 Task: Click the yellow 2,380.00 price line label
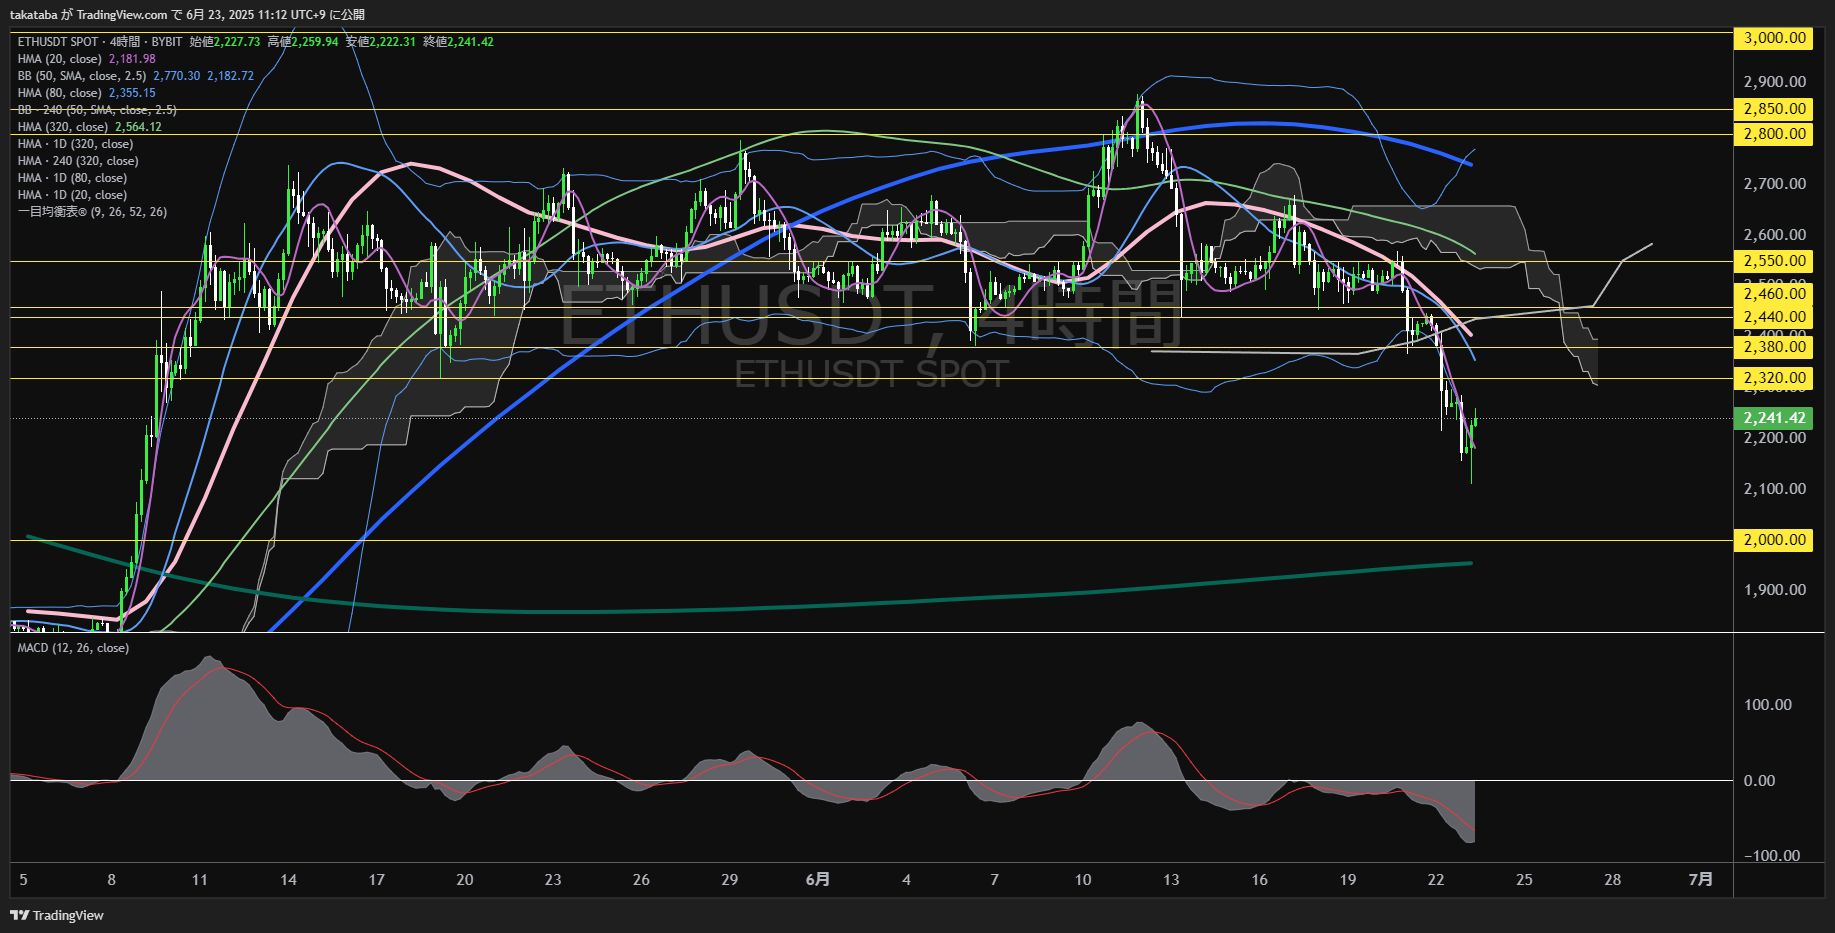[1774, 347]
